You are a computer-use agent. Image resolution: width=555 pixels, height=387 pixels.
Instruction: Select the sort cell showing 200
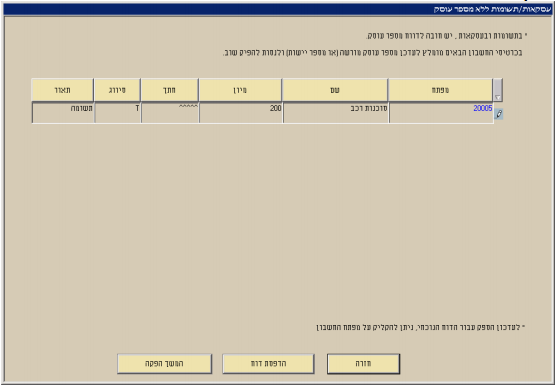(x=241, y=113)
